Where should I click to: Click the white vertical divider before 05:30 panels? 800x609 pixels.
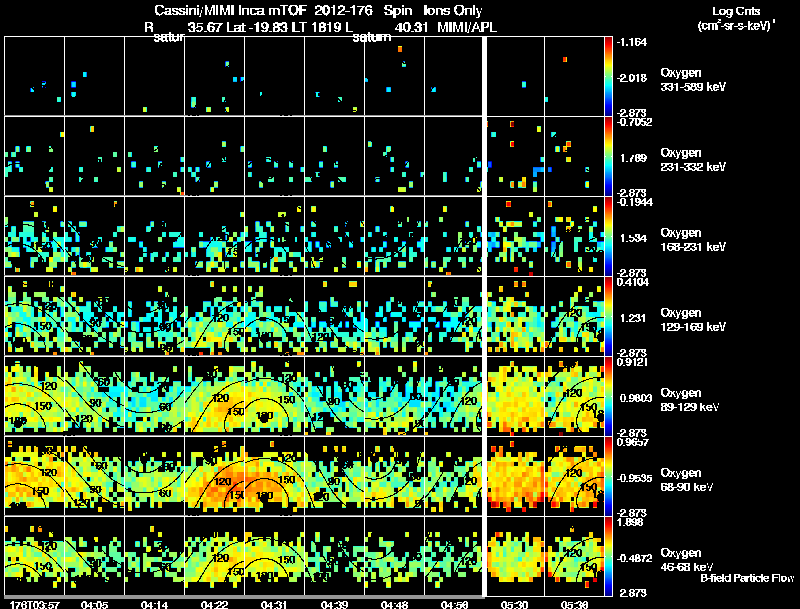tap(484, 316)
